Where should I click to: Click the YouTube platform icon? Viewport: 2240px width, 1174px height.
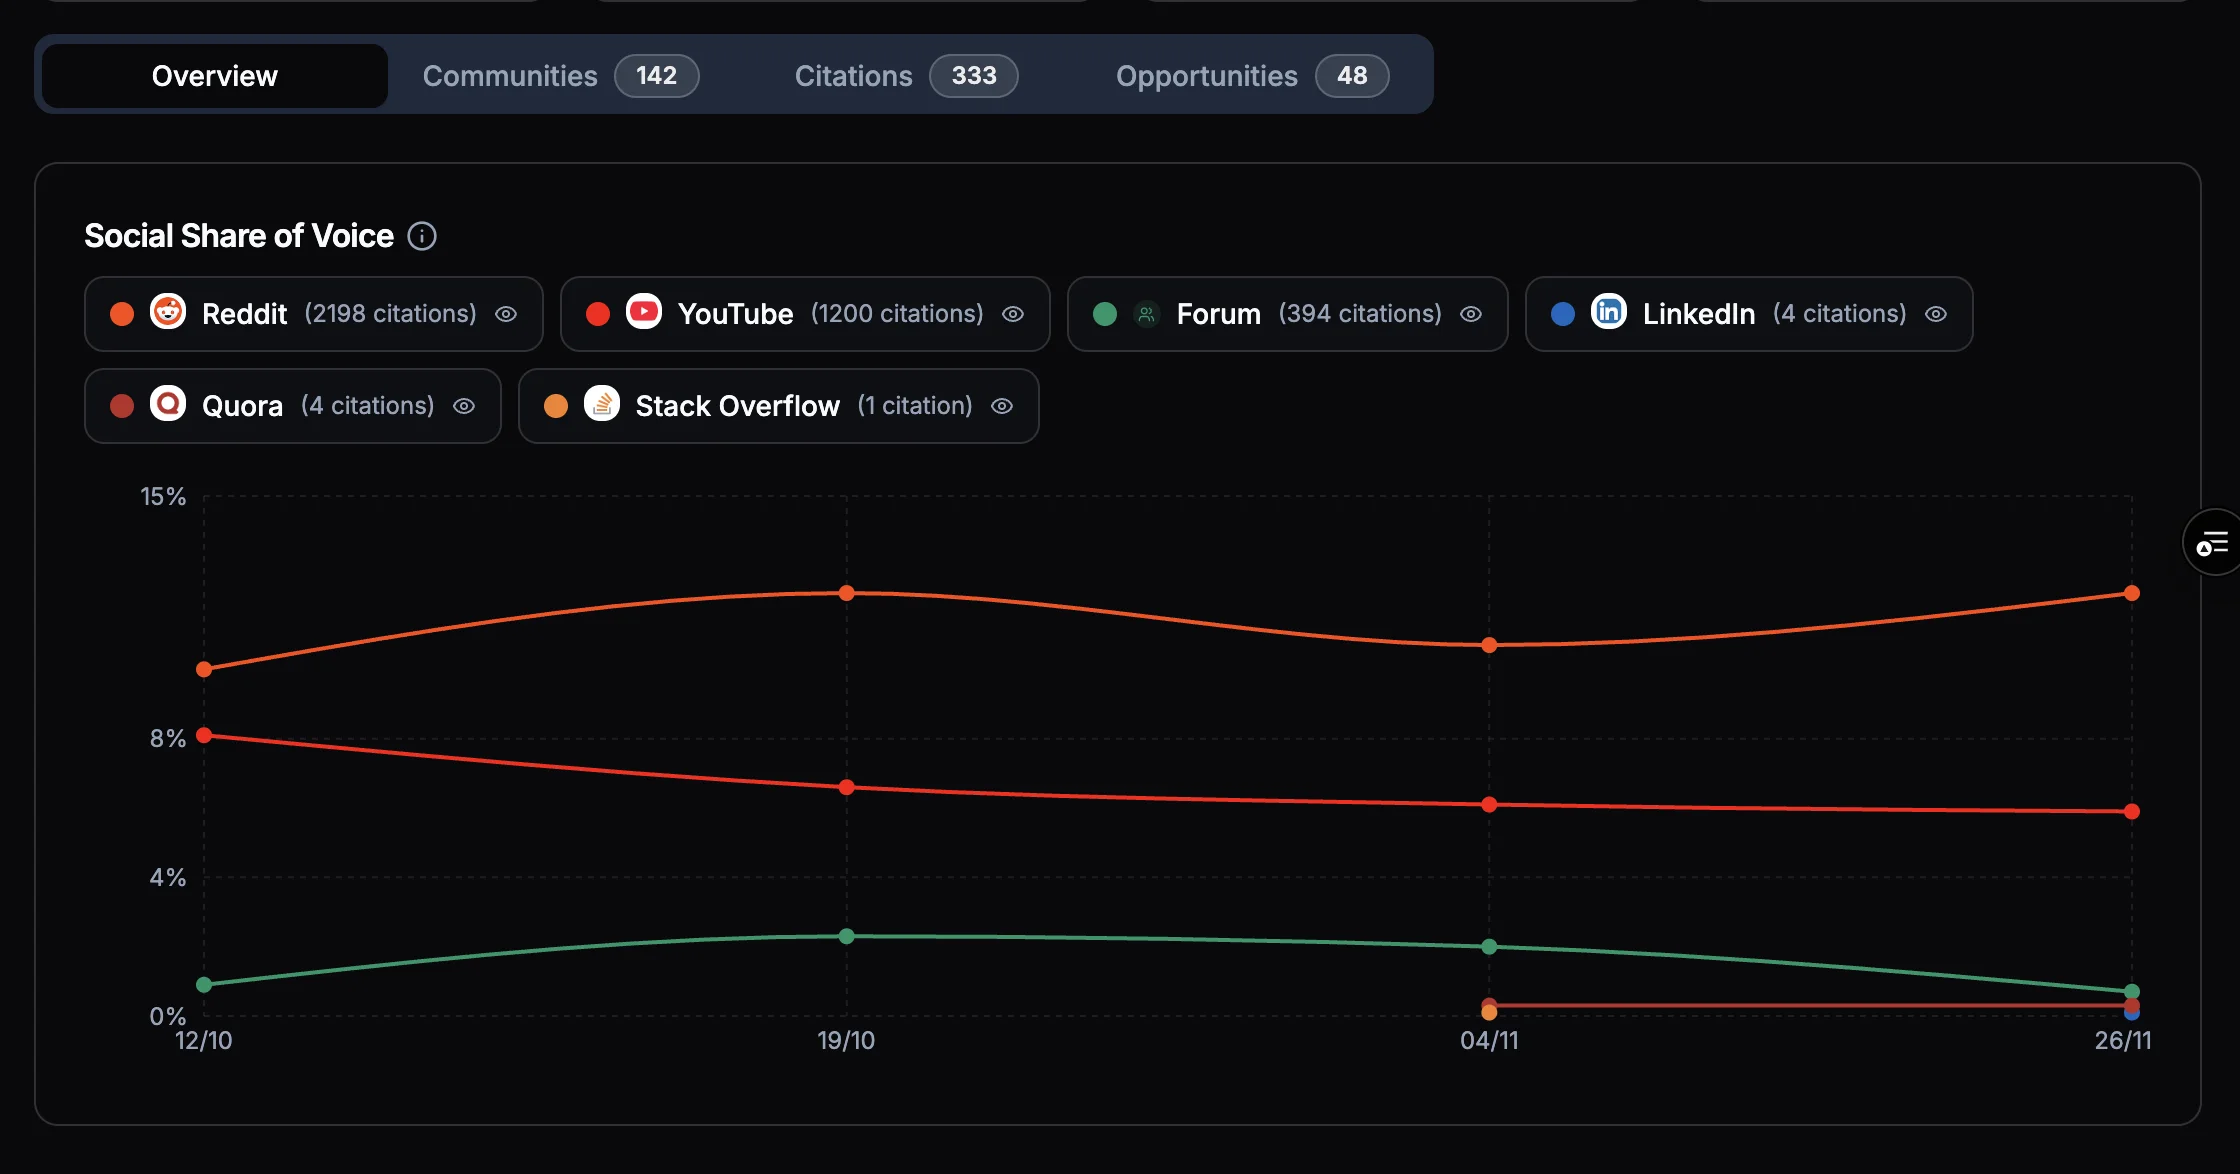click(x=644, y=313)
